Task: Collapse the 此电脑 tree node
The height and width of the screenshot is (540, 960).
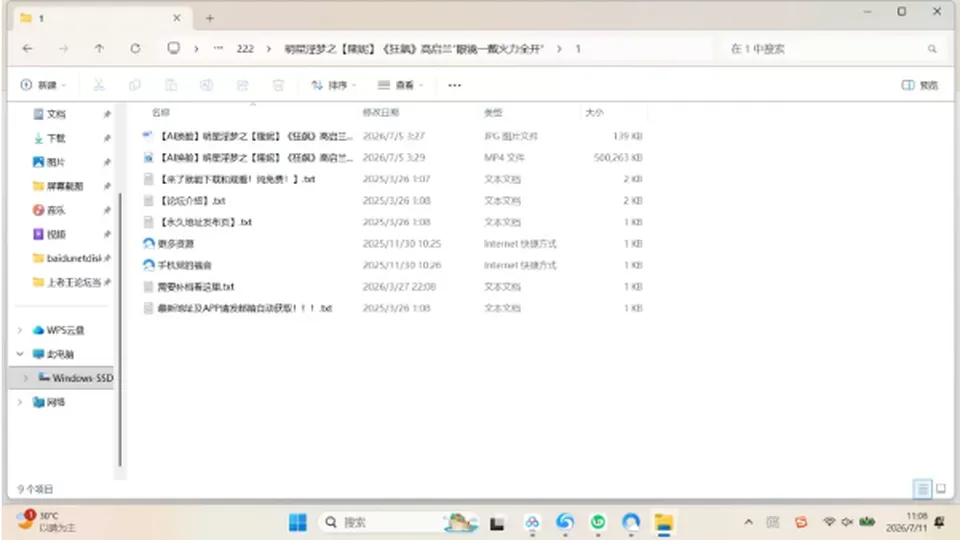Action: pyautogui.click(x=20, y=354)
